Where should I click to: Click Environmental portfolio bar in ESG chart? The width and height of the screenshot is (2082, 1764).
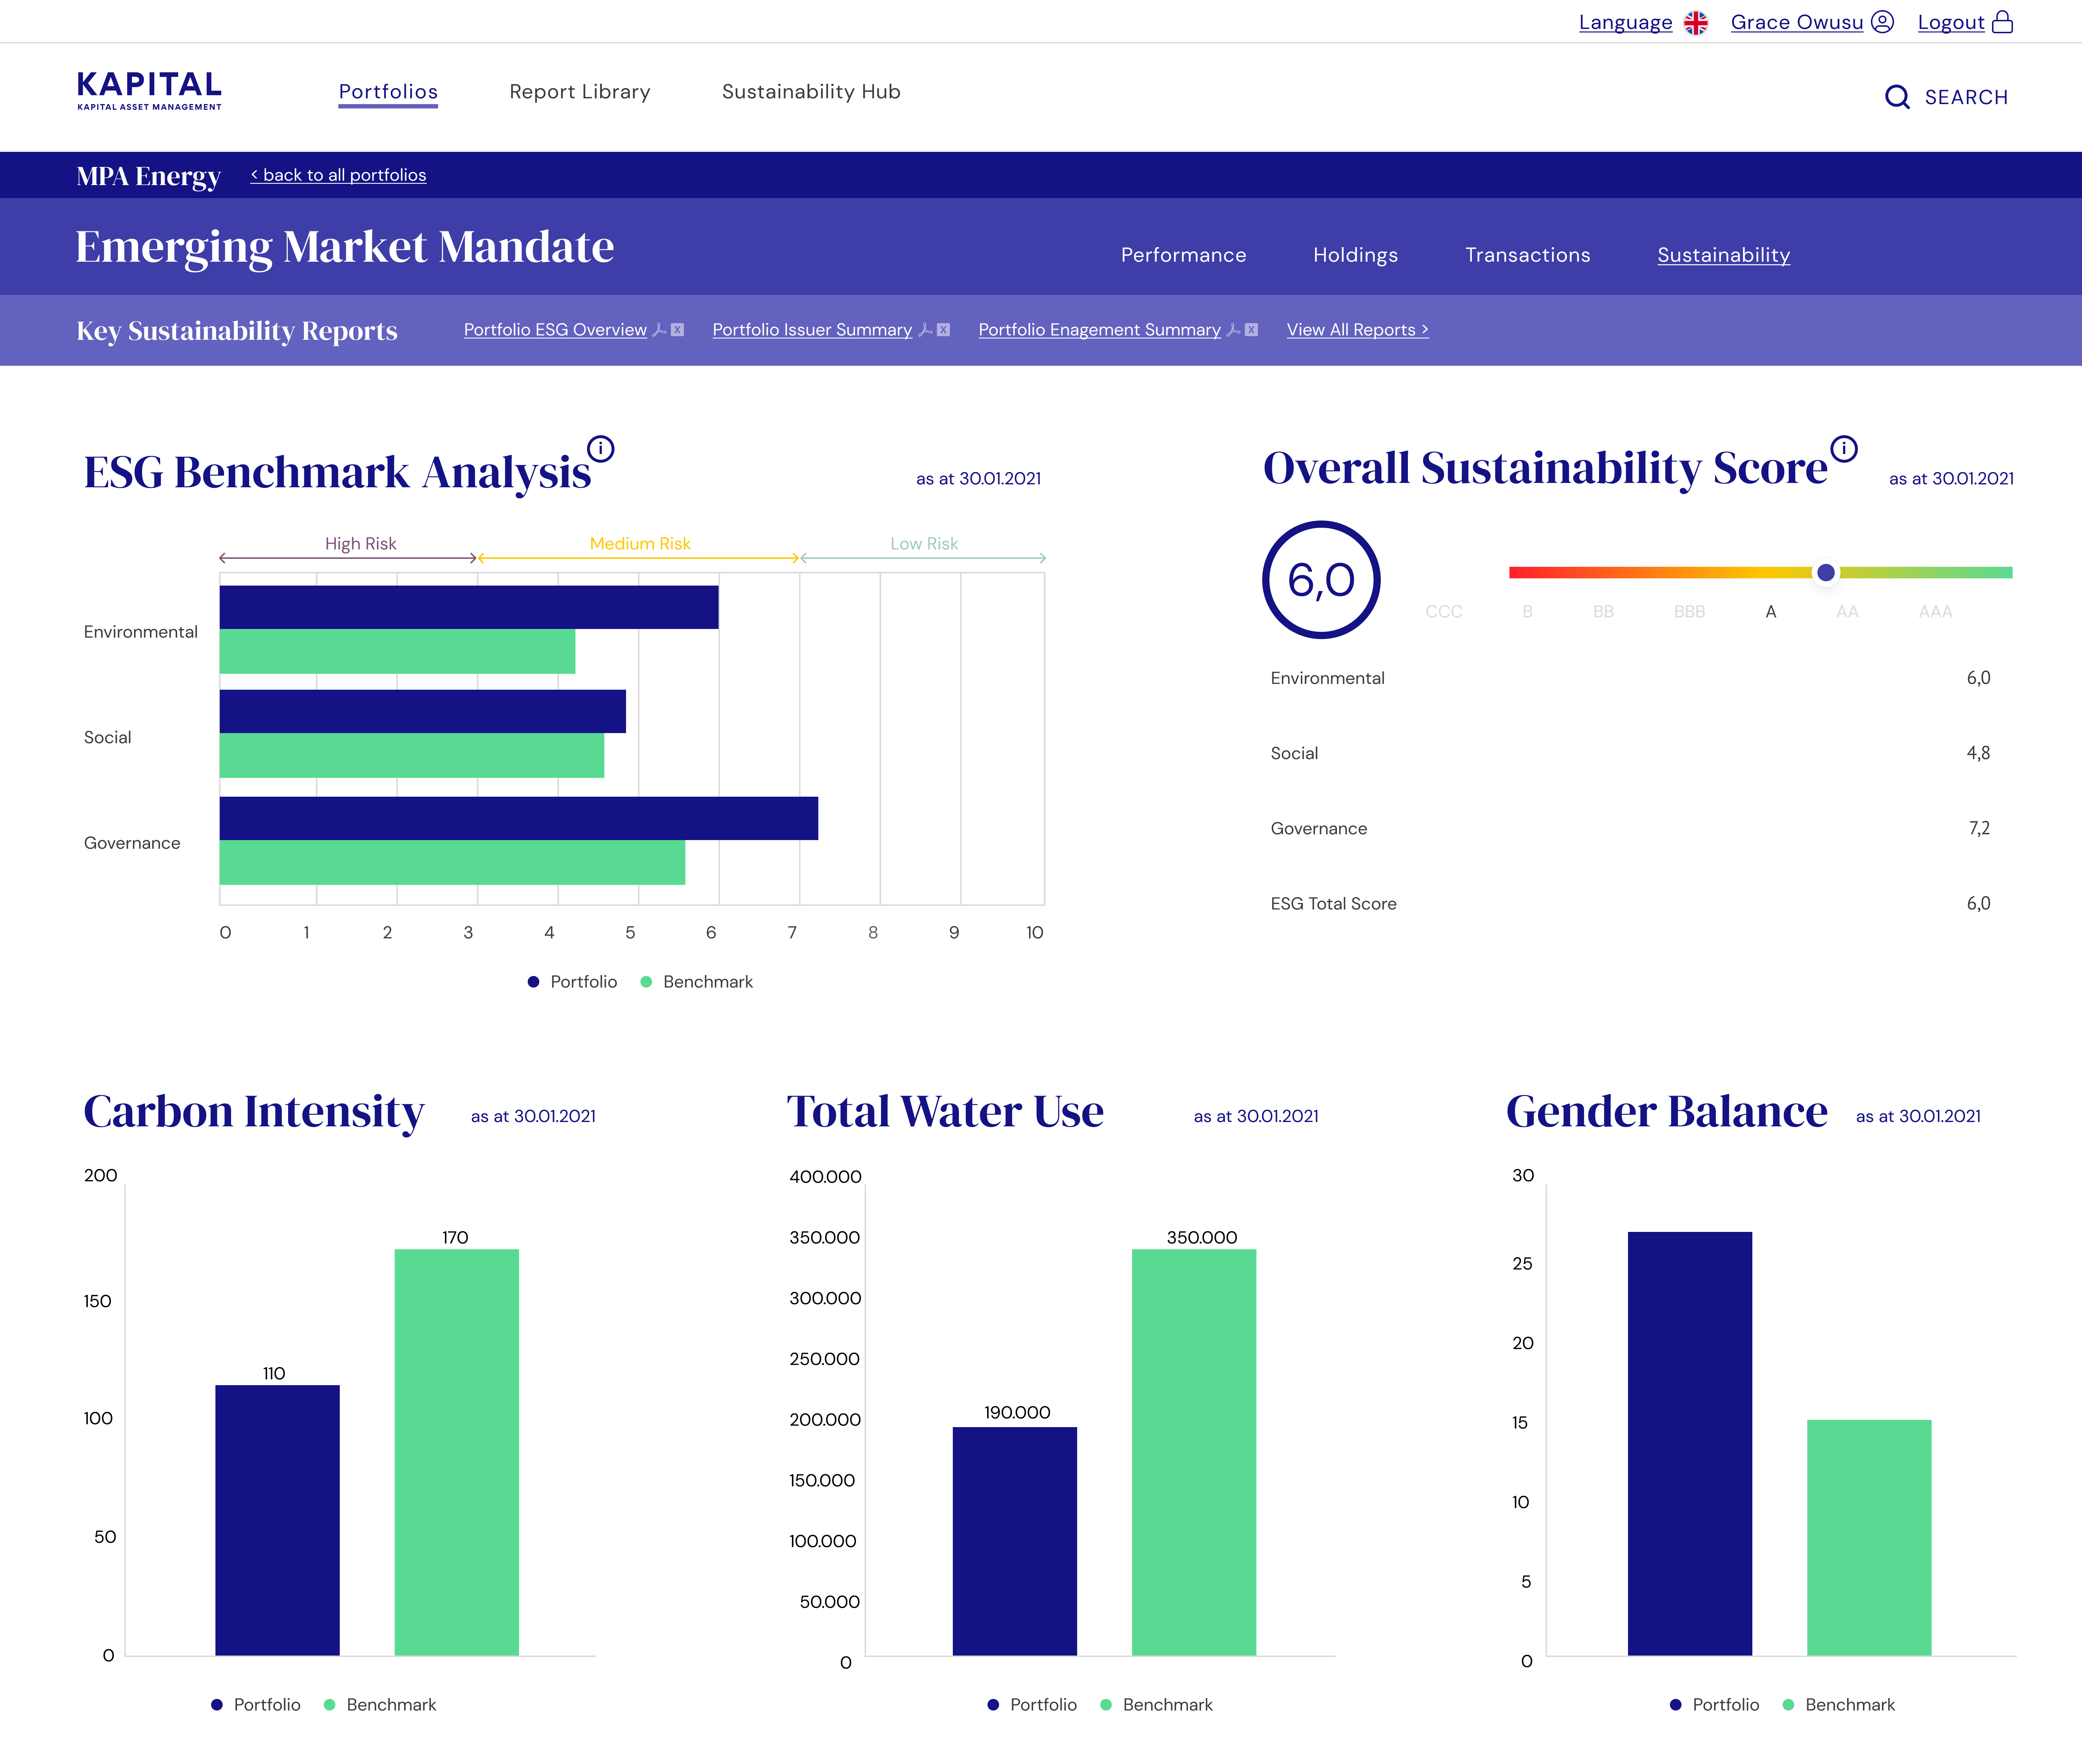(x=469, y=607)
